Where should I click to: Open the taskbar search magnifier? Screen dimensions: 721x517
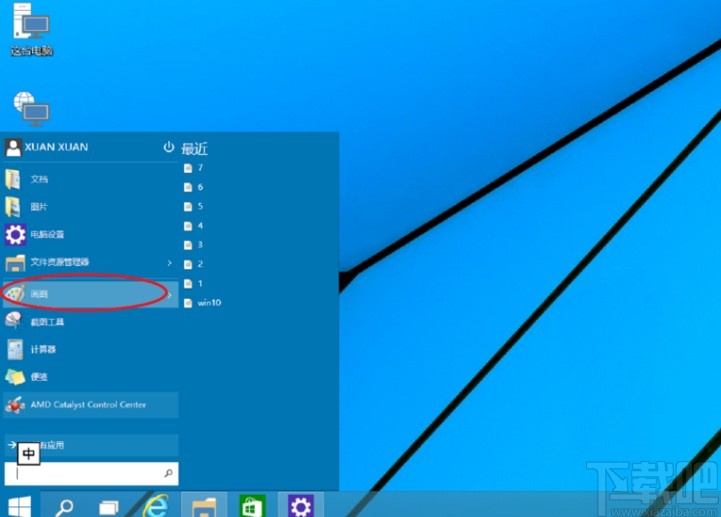[64, 507]
